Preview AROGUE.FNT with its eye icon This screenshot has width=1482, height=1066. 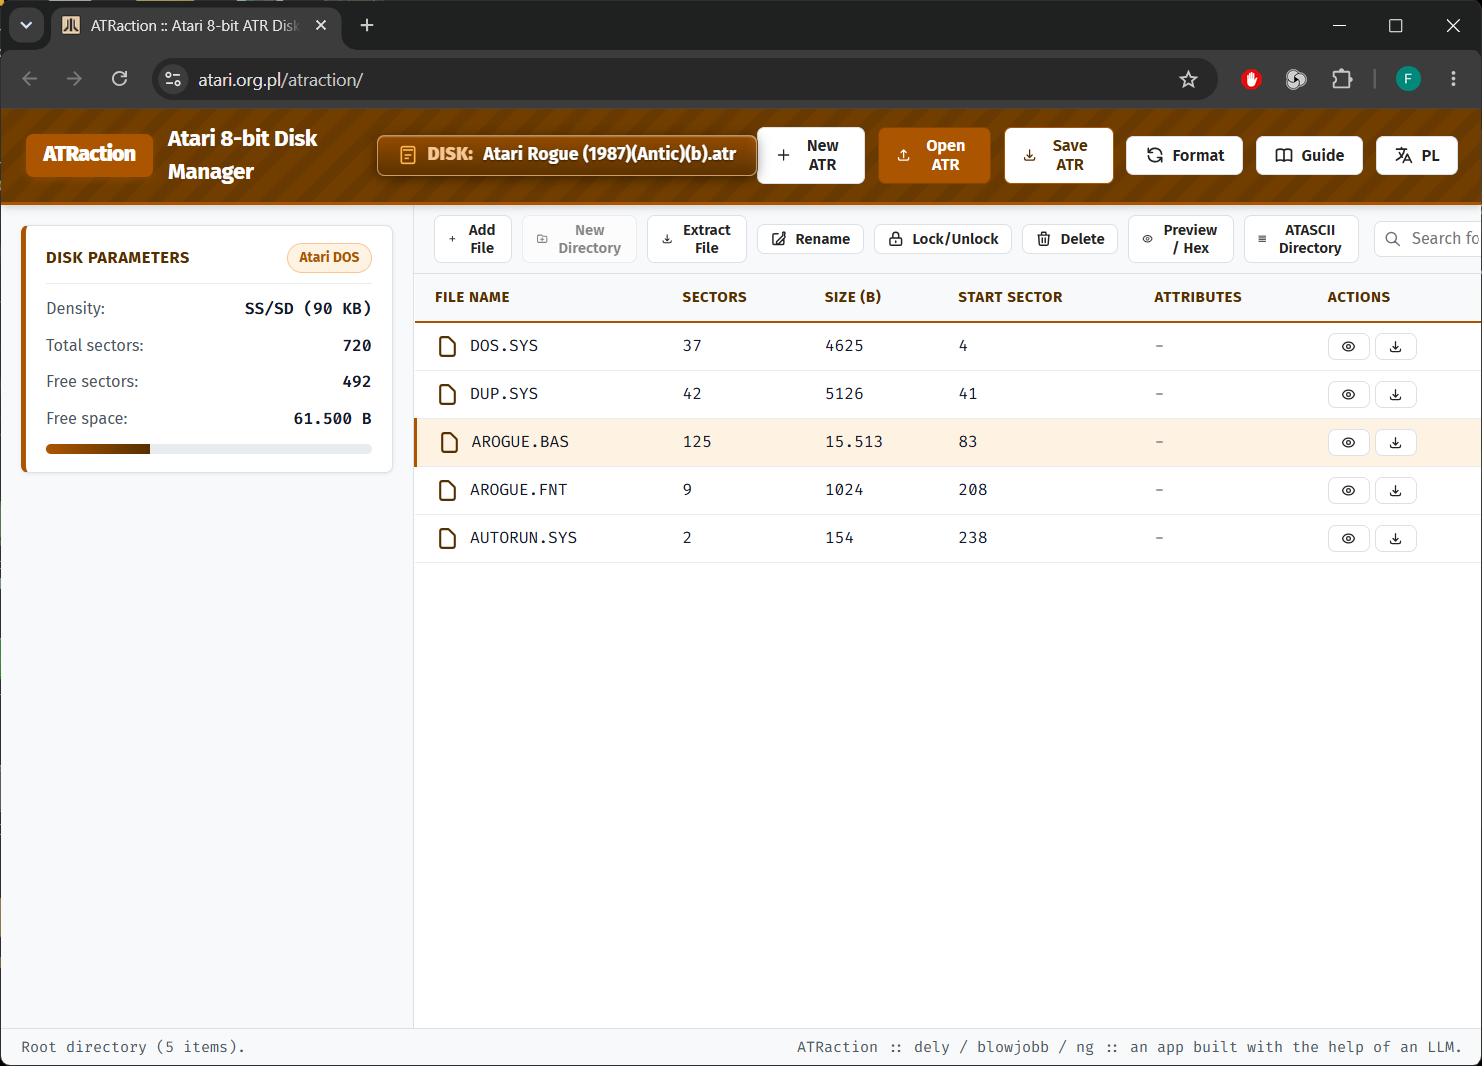click(x=1348, y=490)
